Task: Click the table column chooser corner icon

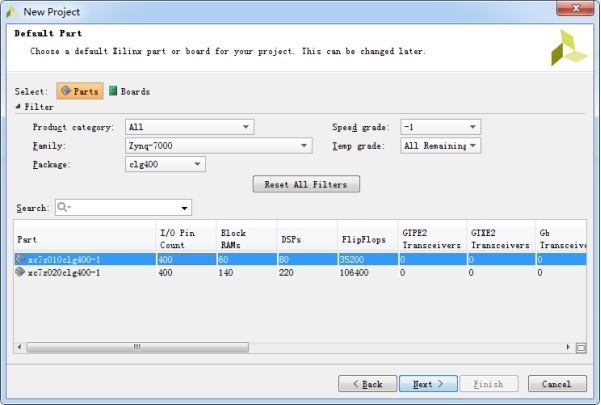Action: tap(581, 348)
